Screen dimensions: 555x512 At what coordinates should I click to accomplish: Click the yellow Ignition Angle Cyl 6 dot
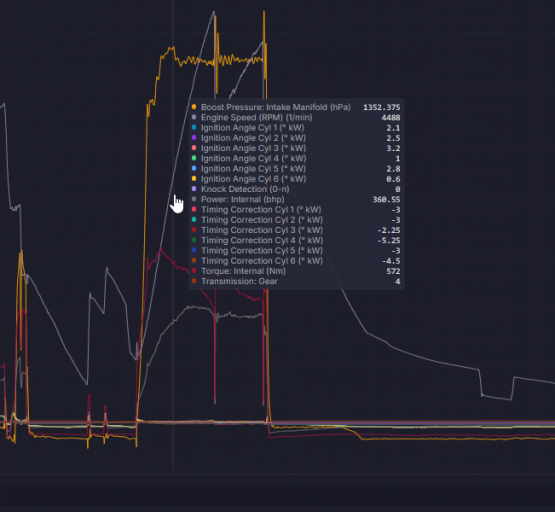click(x=194, y=178)
